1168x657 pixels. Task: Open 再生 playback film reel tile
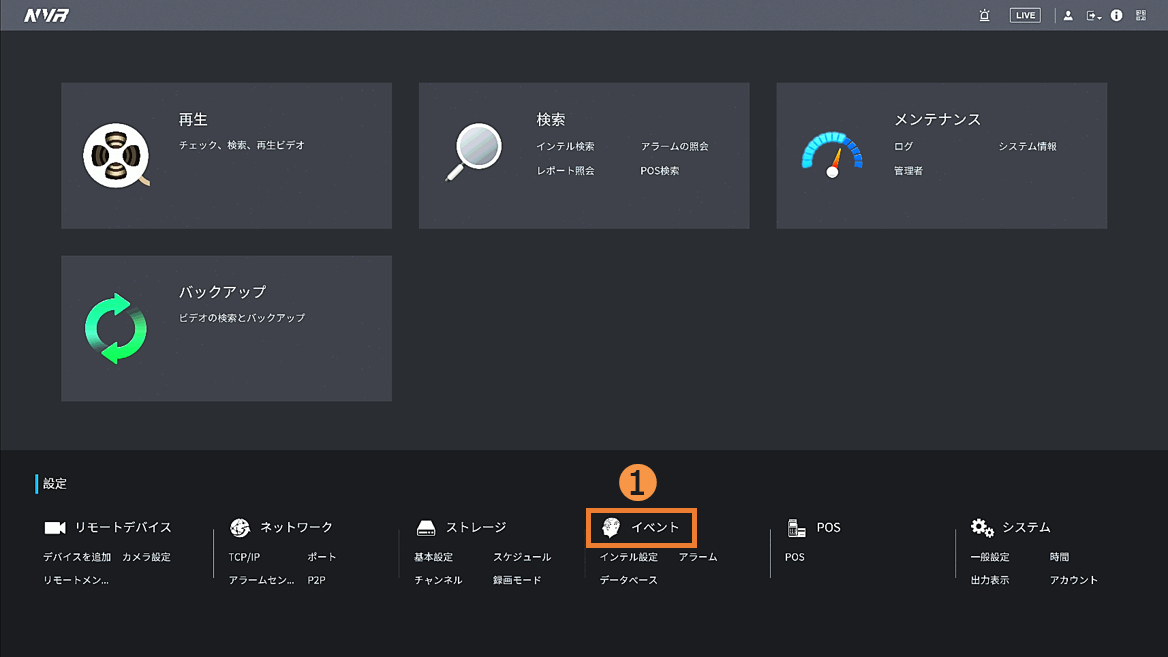(x=116, y=156)
